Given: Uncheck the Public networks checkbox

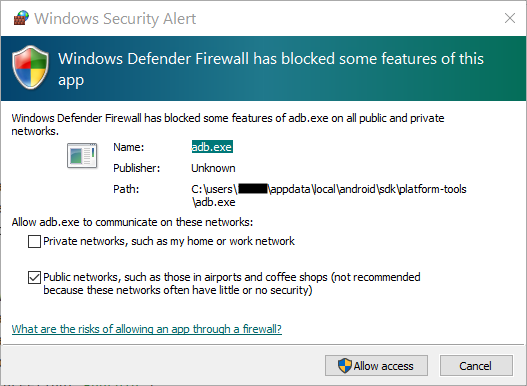Looking at the screenshot, I should pyautogui.click(x=34, y=277).
